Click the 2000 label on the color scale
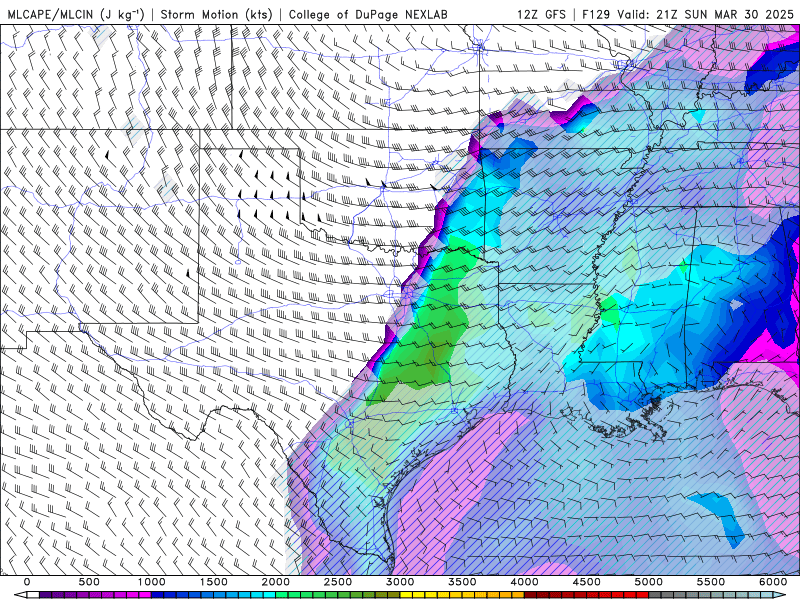The height and width of the screenshot is (600, 800). [276, 582]
